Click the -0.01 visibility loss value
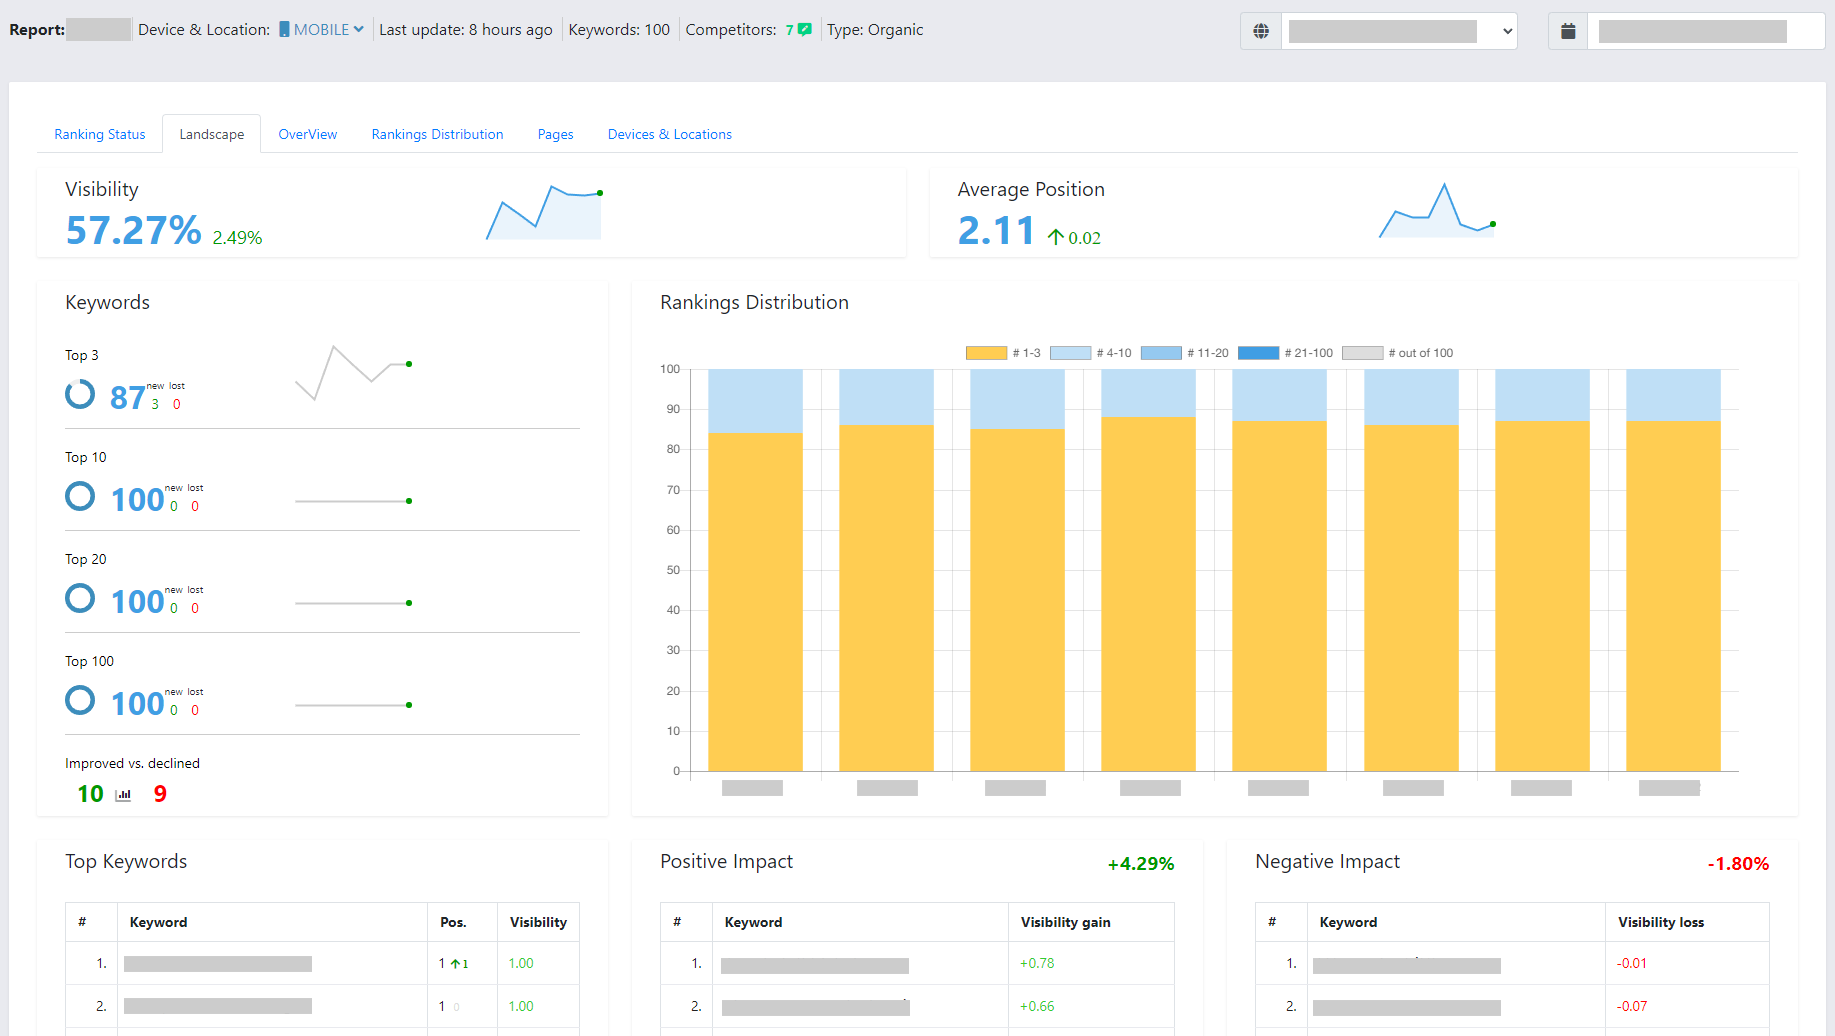Viewport: 1835px width, 1036px height. click(x=1632, y=963)
